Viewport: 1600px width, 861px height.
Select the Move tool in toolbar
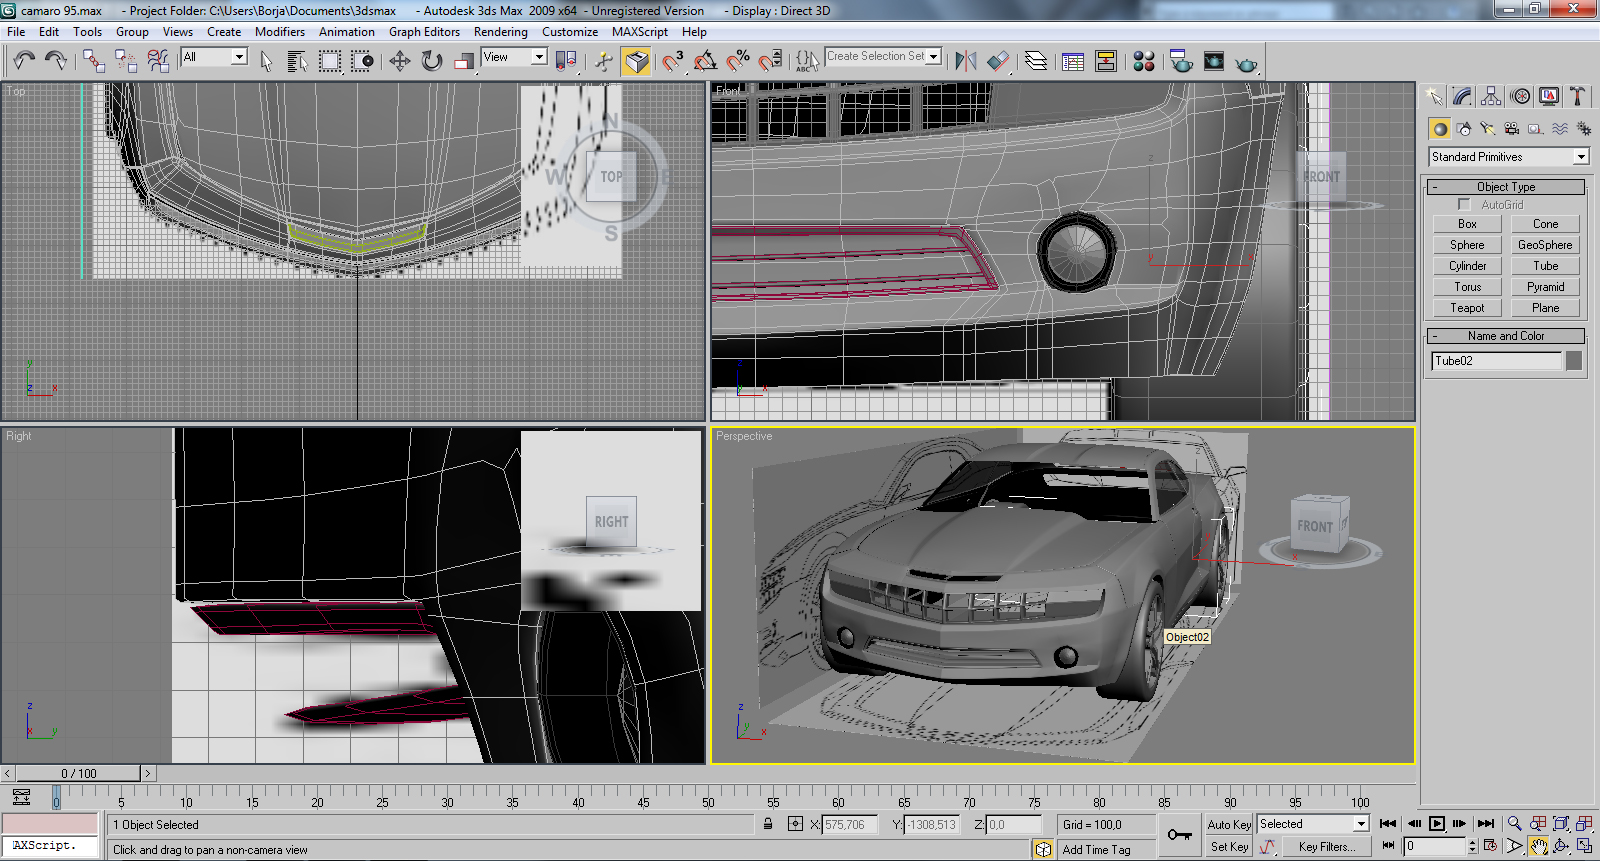(x=400, y=62)
